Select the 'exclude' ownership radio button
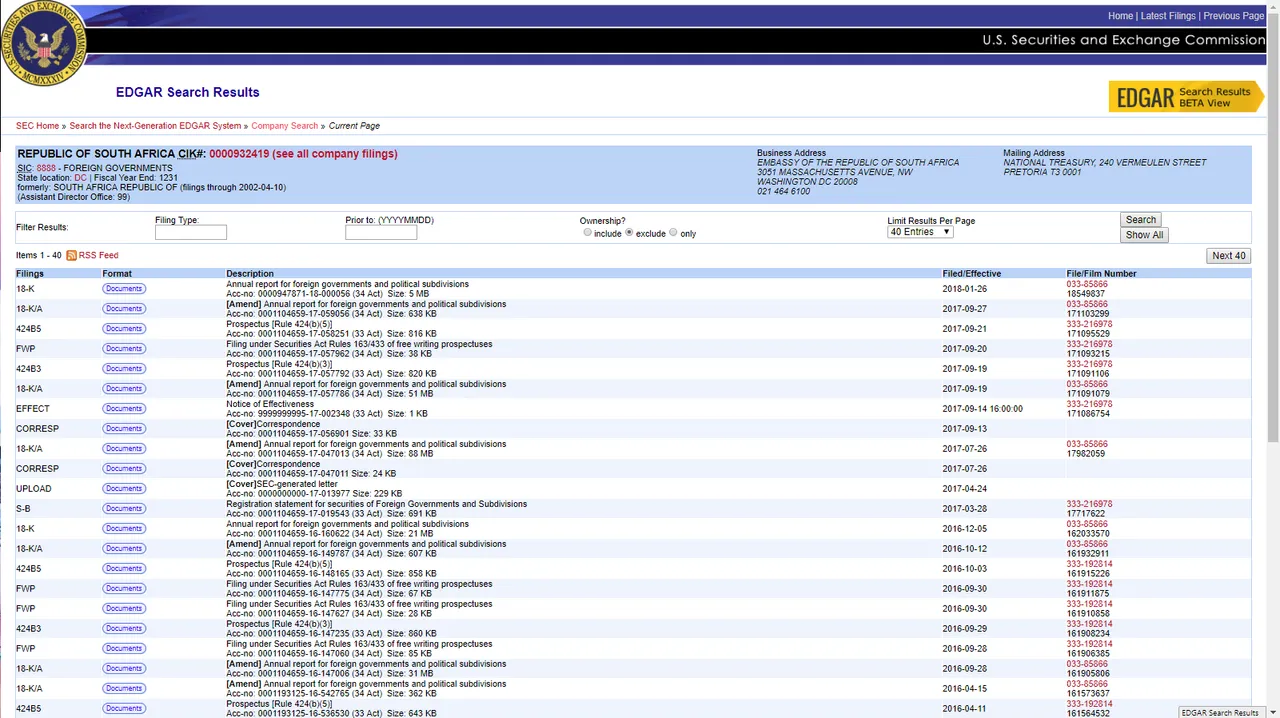1280x718 pixels. pos(630,232)
